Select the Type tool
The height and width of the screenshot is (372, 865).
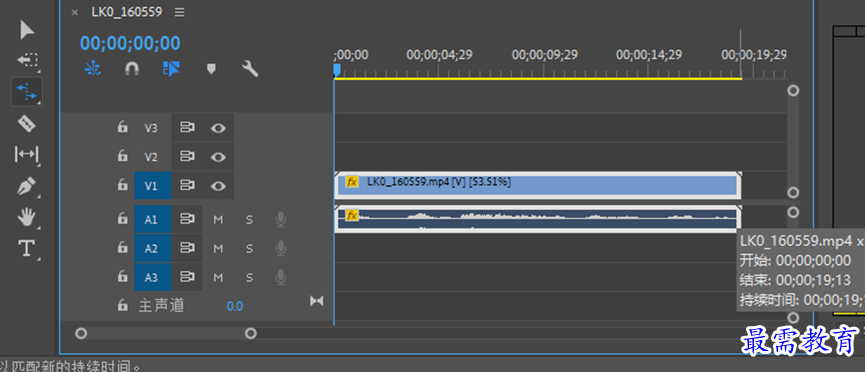pyautogui.click(x=26, y=248)
